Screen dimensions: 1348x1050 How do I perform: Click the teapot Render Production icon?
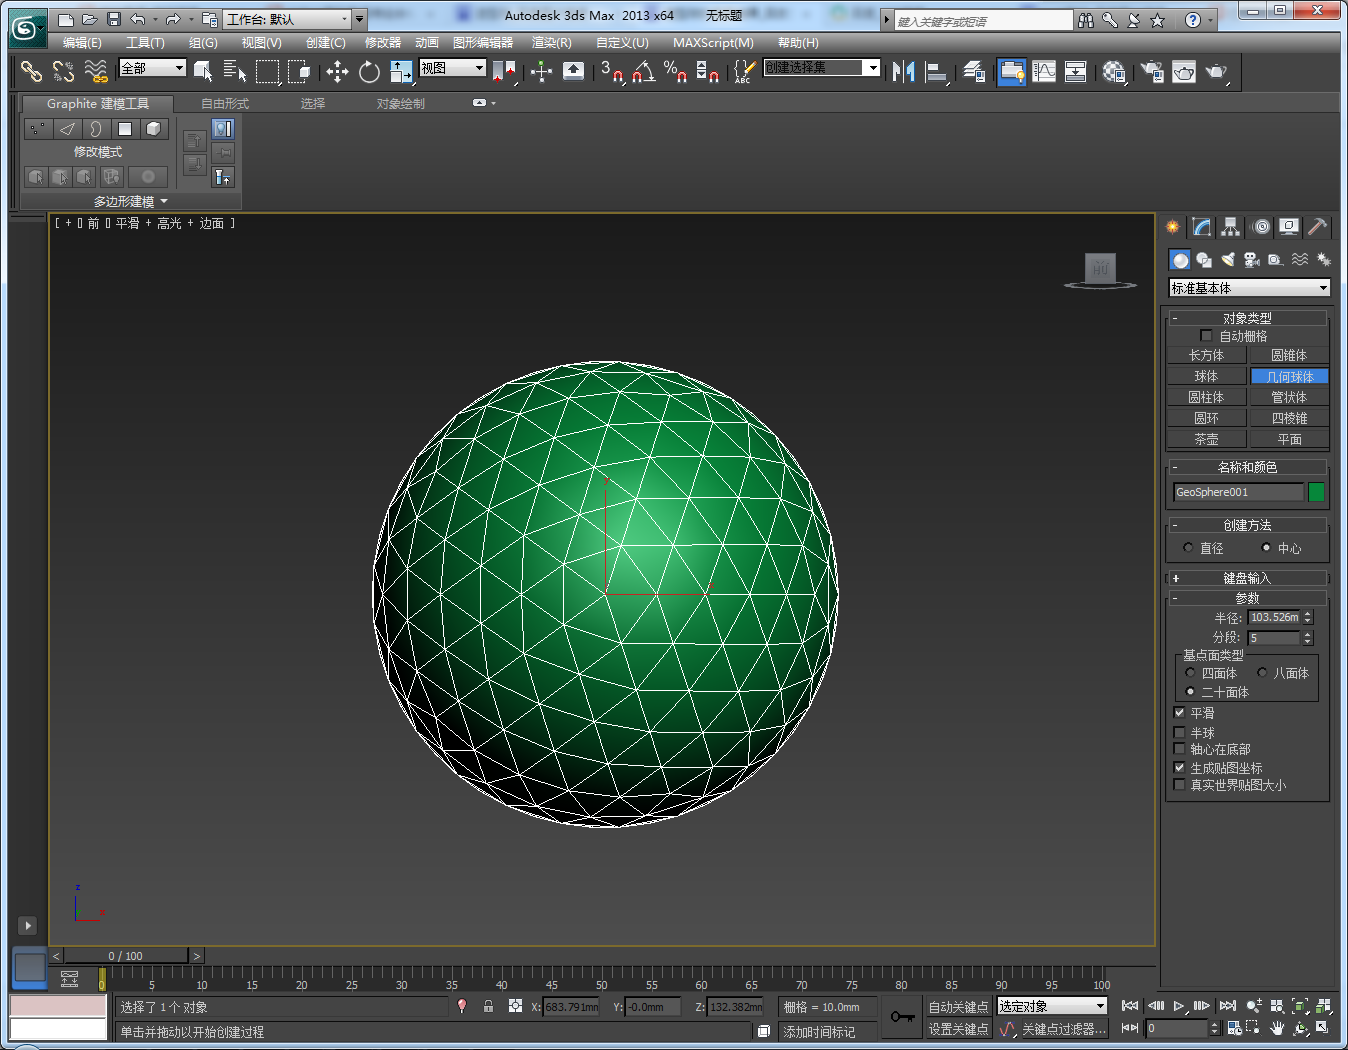pos(1216,71)
